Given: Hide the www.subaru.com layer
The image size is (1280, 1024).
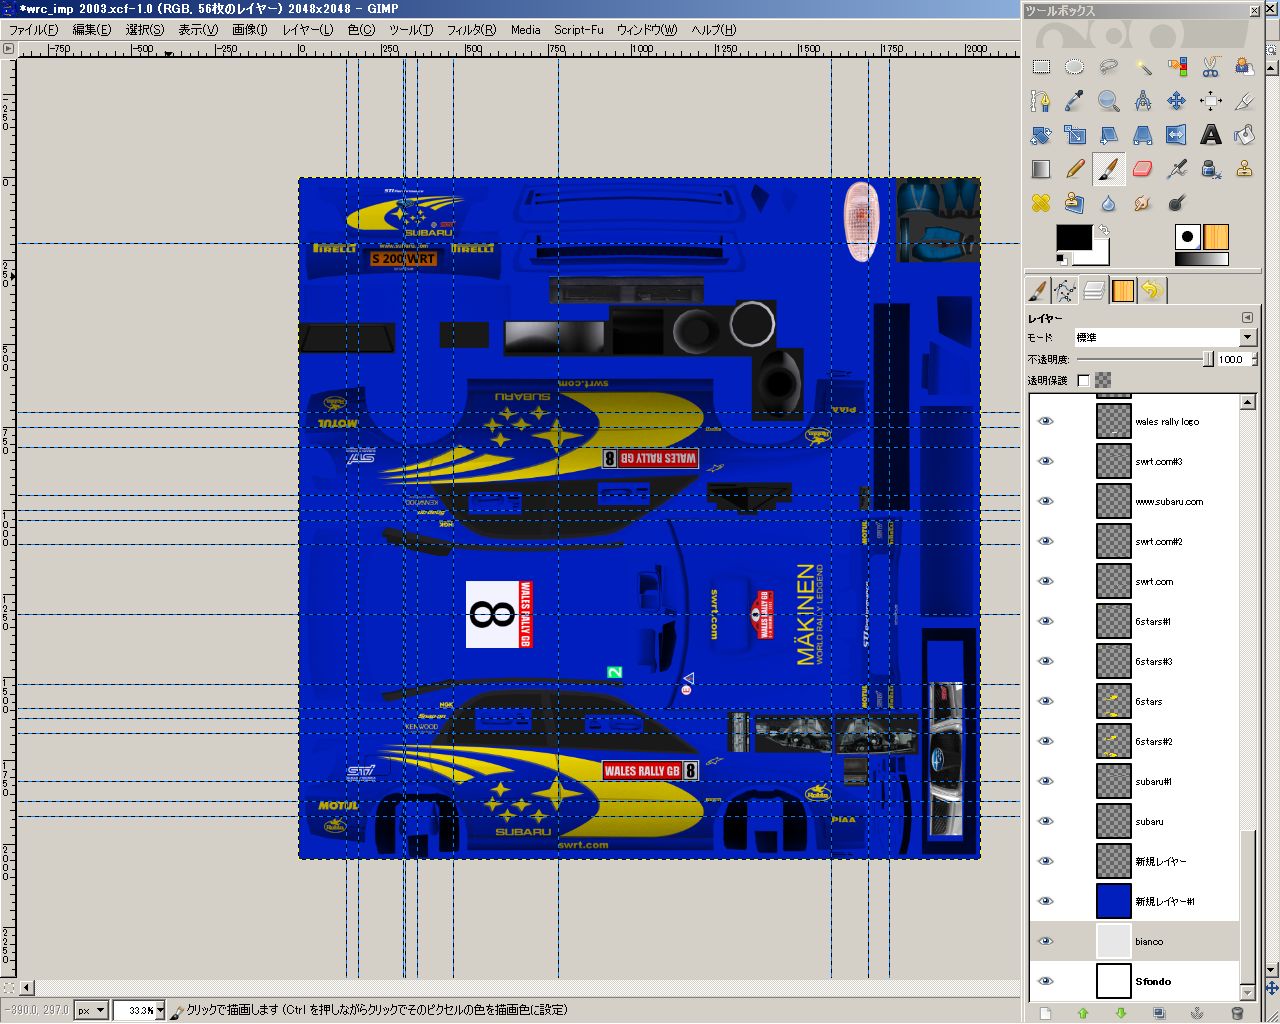Looking at the screenshot, I should click(x=1045, y=501).
